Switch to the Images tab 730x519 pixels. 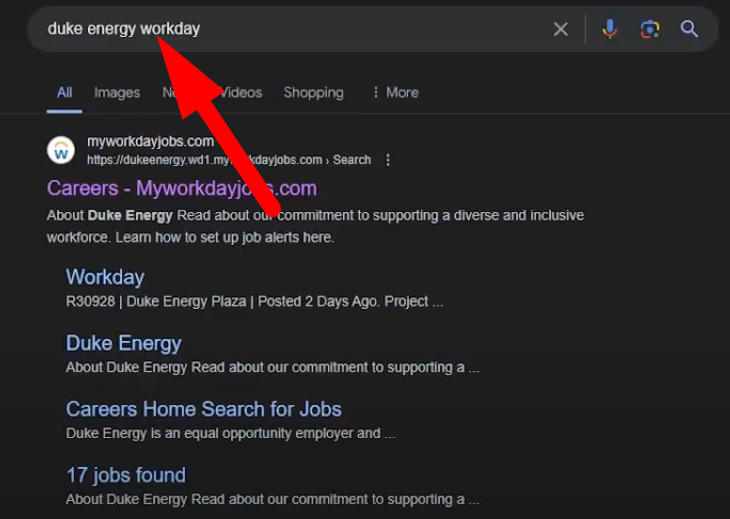click(117, 92)
